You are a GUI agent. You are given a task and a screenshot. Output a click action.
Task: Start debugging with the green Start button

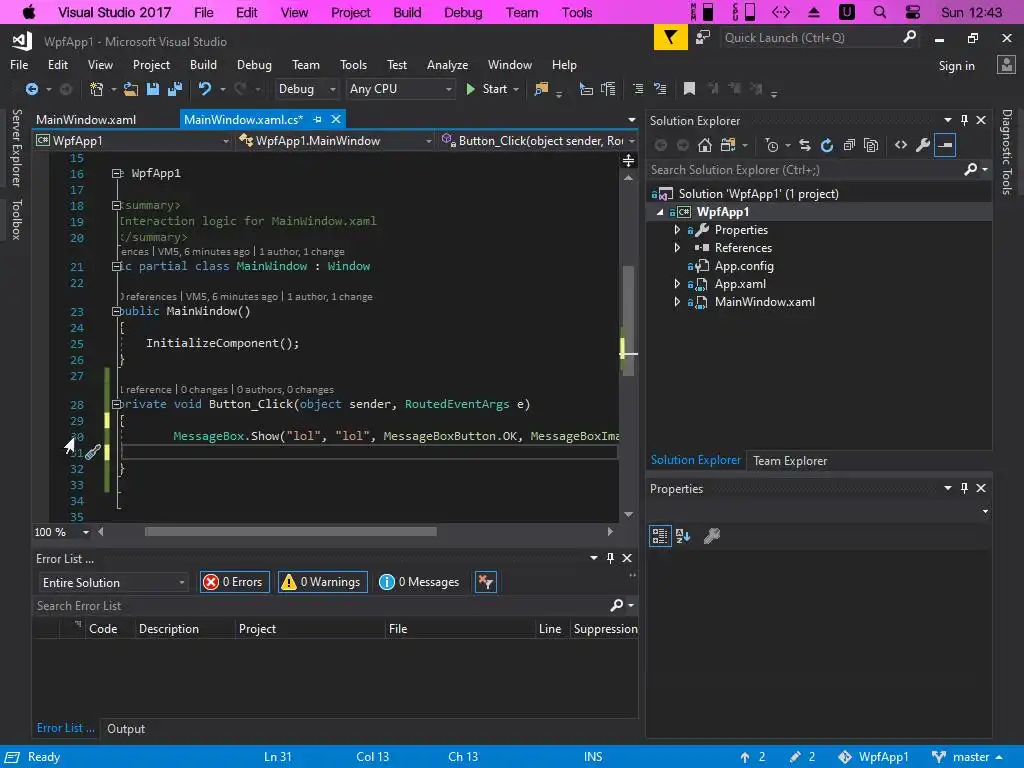[487, 89]
